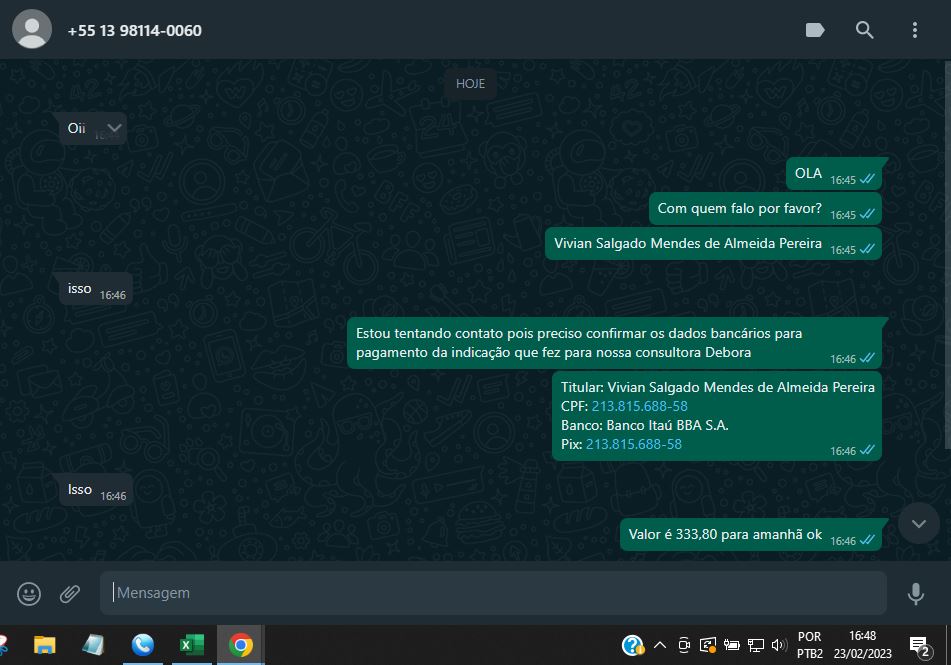Click the Mensagem text input field
This screenshot has width=951, height=665.
pos(492,593)
